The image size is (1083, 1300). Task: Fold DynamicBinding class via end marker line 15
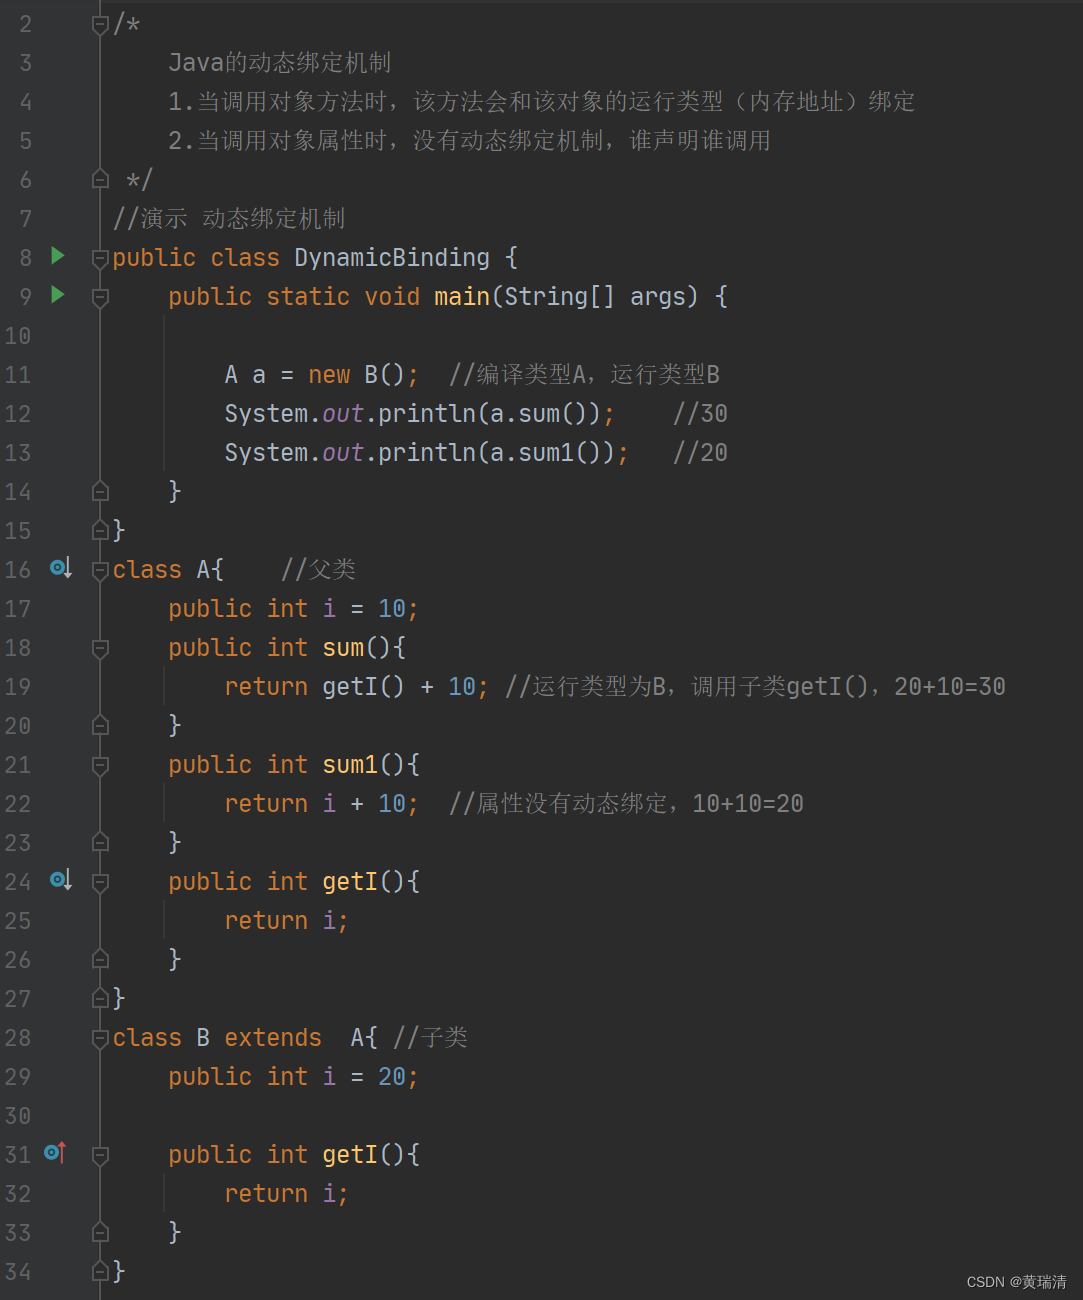(100, 530)
